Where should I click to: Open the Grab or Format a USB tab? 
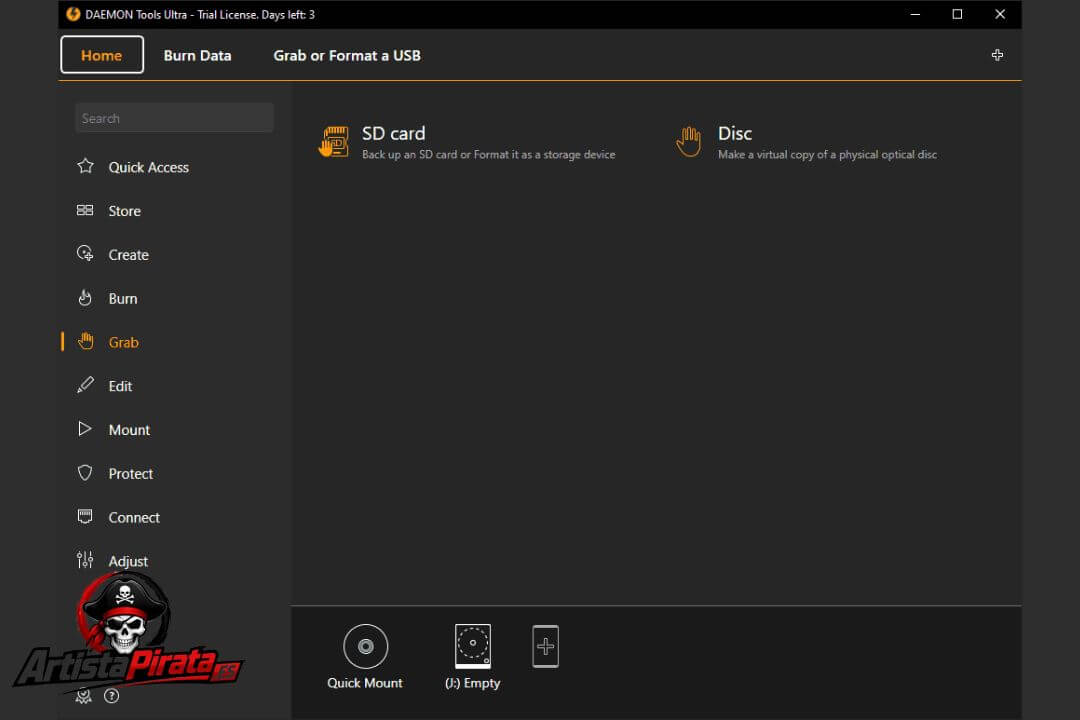[x=346, y=56]
